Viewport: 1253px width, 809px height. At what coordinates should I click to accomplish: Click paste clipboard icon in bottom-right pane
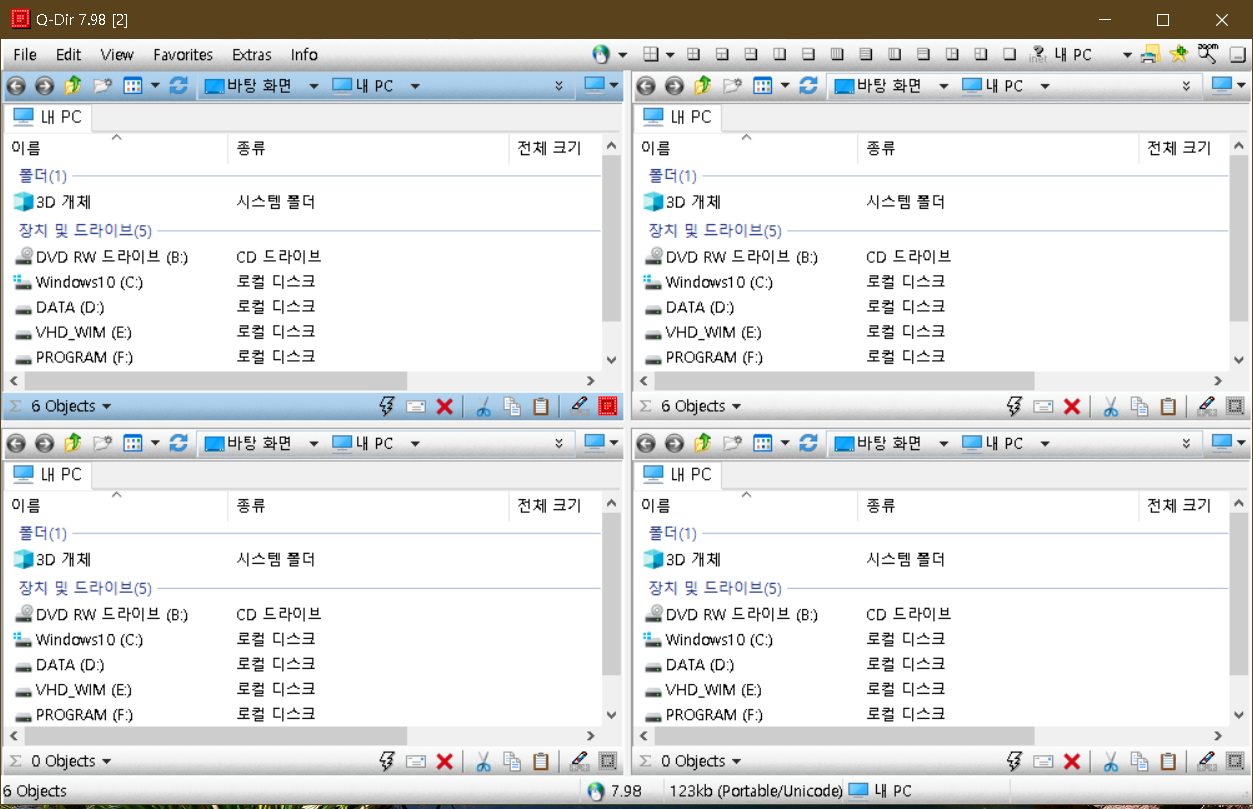click(1168, 762)
